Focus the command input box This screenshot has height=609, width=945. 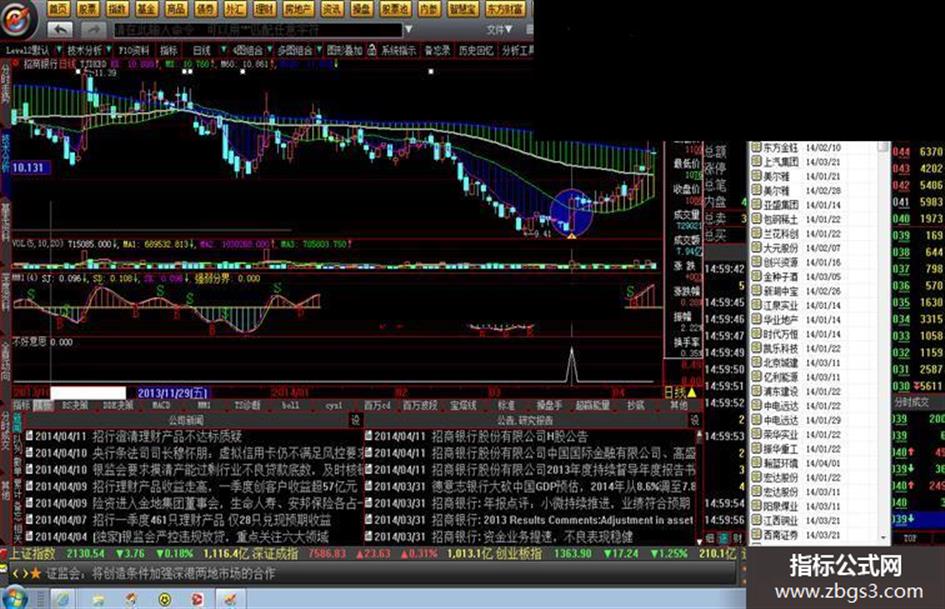coord(258,30)
